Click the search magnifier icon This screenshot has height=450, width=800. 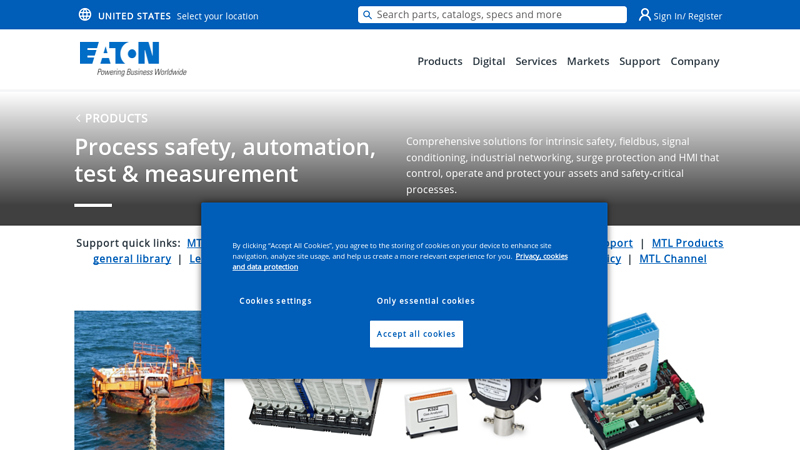[367, 15]
